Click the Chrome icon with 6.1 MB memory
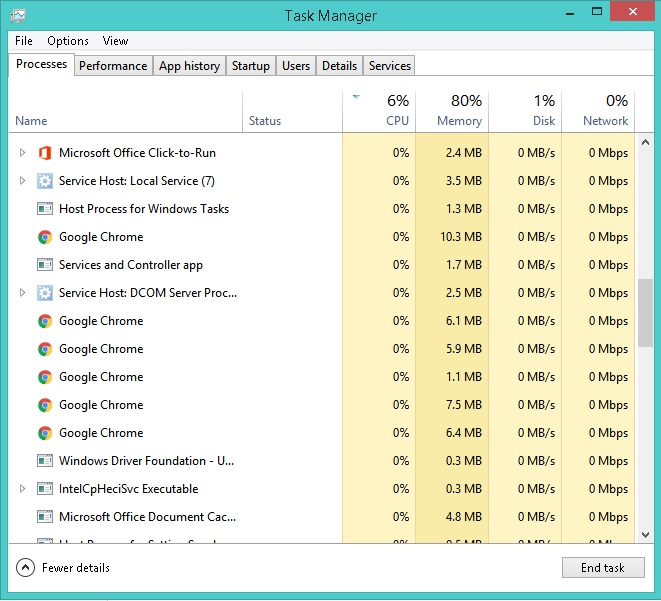 pos(45,321)
